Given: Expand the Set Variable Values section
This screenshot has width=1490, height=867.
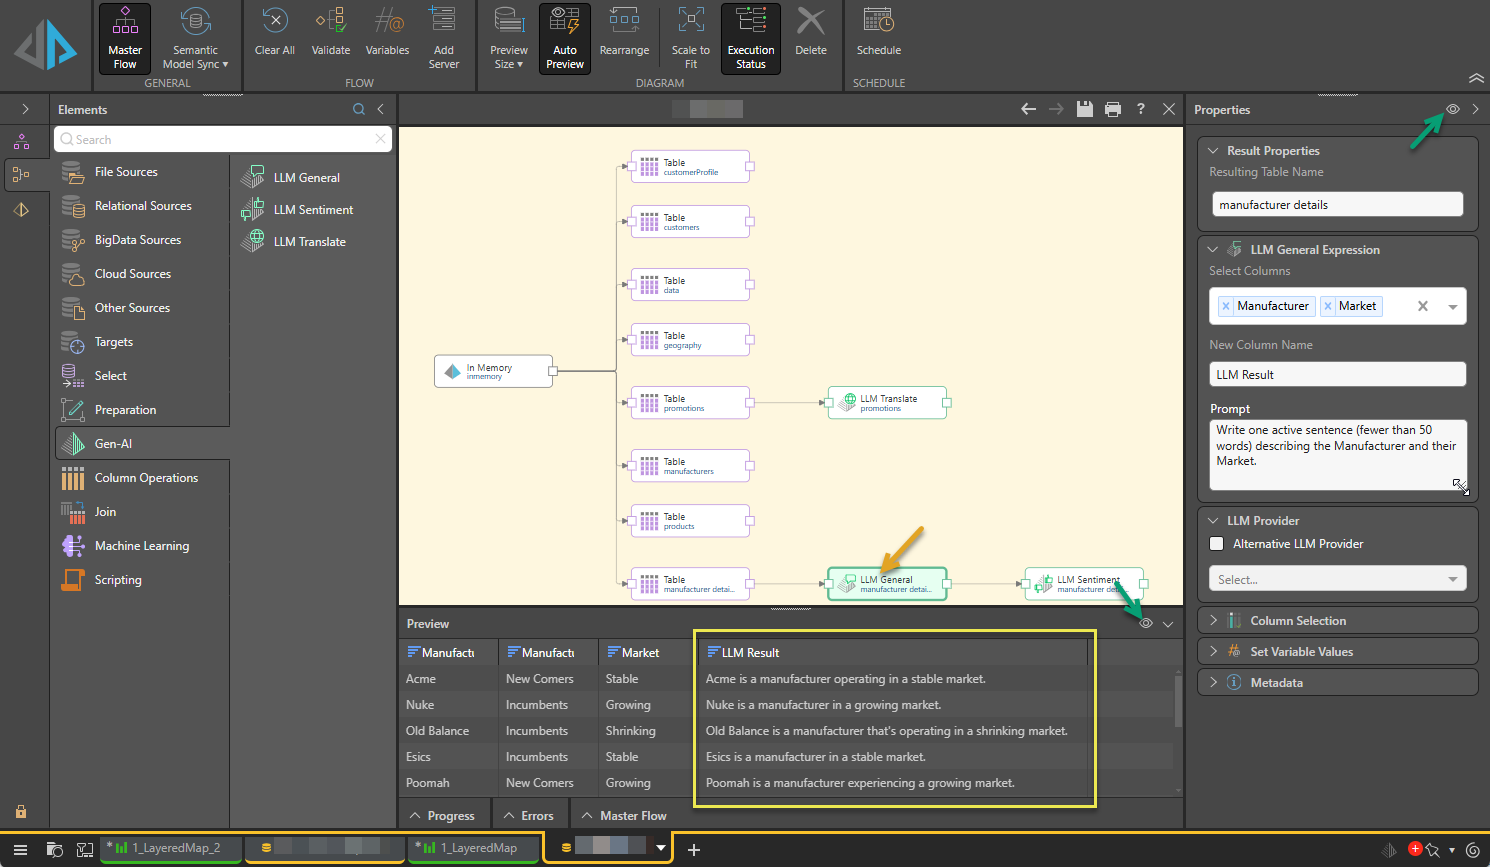Looking at the screenshot, I should click(x=1300, y=652).
